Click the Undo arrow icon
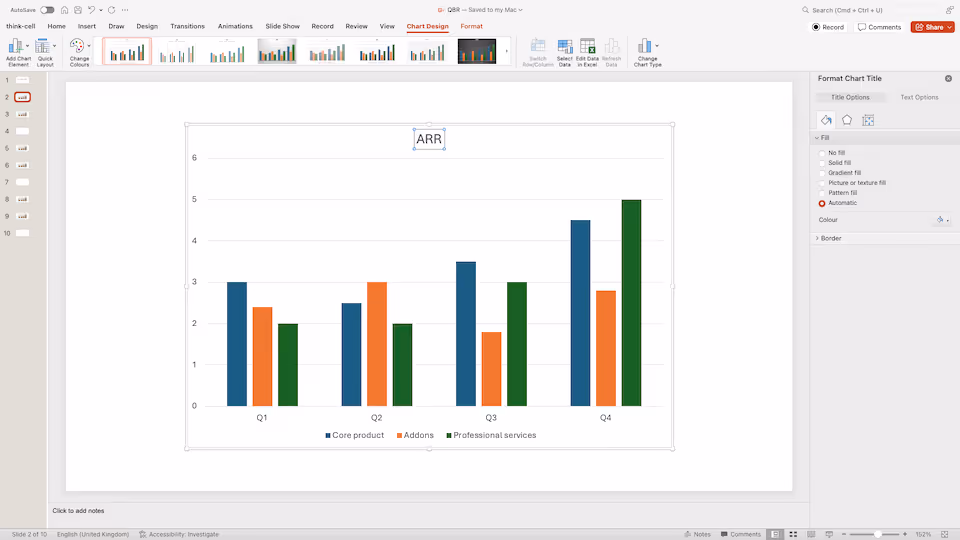 (x=91, y=10)
